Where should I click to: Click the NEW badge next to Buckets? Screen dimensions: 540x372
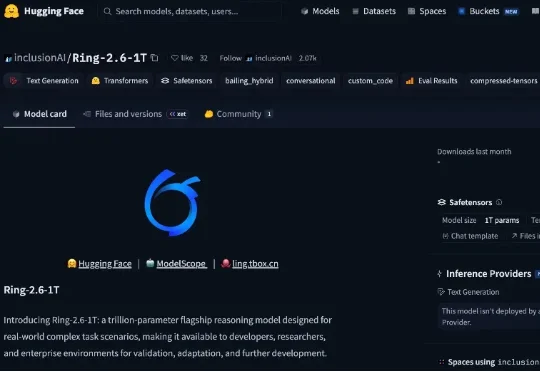click(x=511, y=12)
